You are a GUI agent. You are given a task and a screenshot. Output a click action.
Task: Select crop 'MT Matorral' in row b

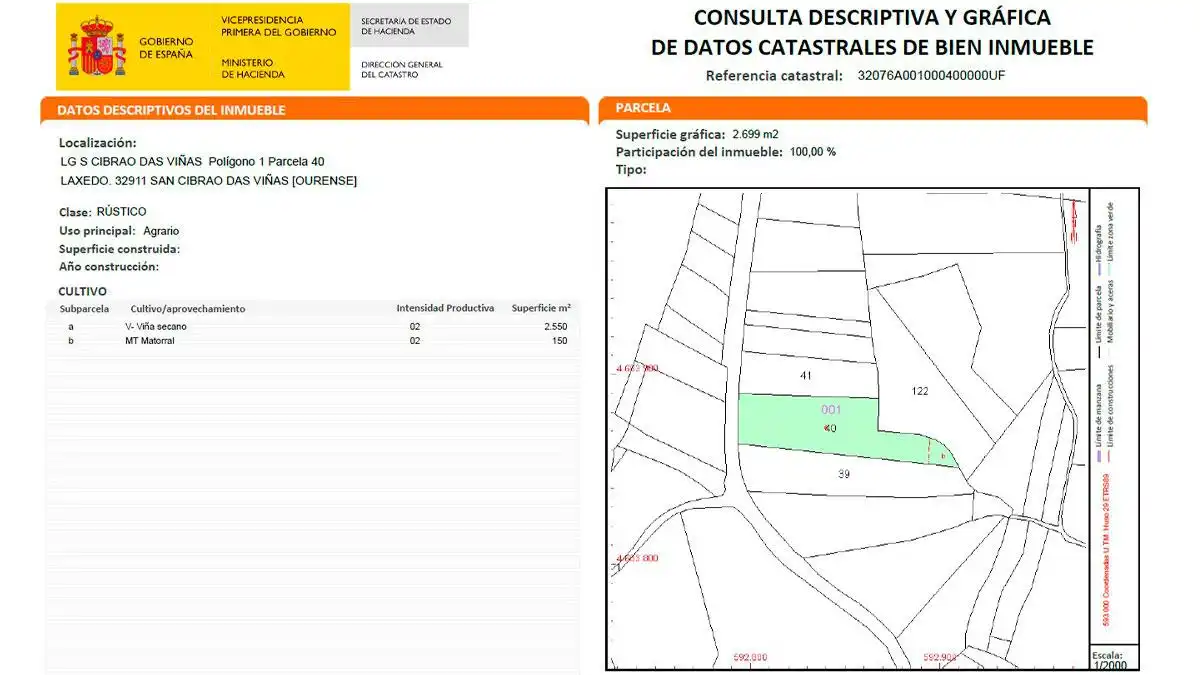tap(150, 341)
